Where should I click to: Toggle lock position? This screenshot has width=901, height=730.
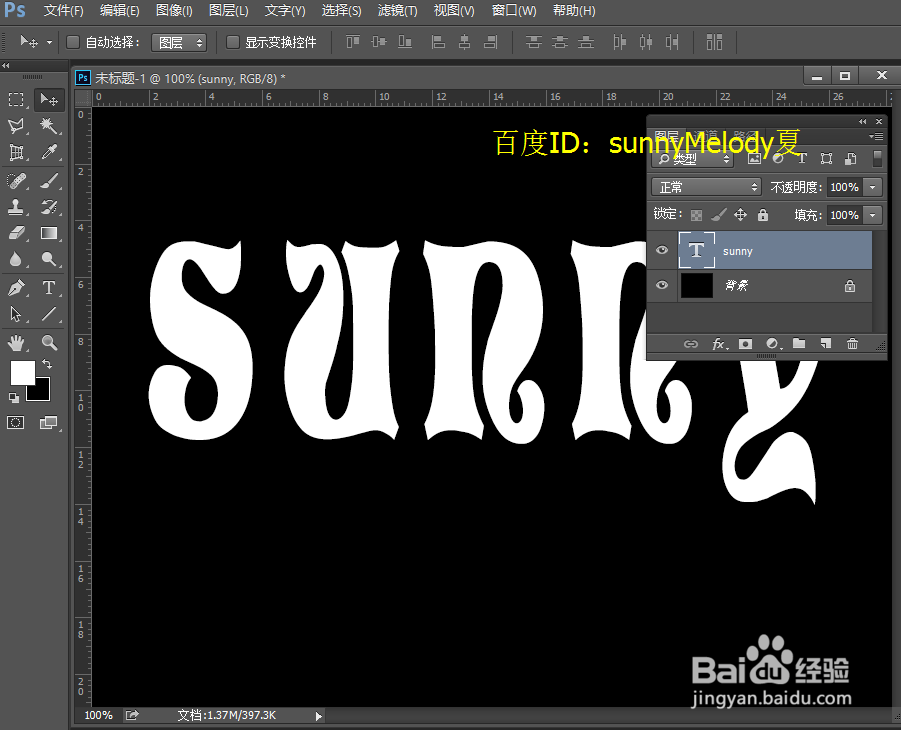pyautogui.click(x=741, y=215)
